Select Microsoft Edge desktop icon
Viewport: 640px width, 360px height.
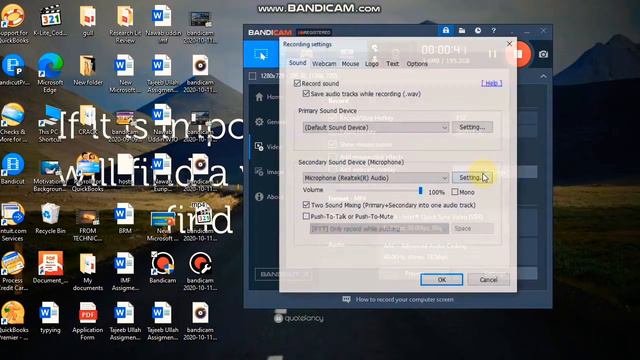[x=50, y=73]
